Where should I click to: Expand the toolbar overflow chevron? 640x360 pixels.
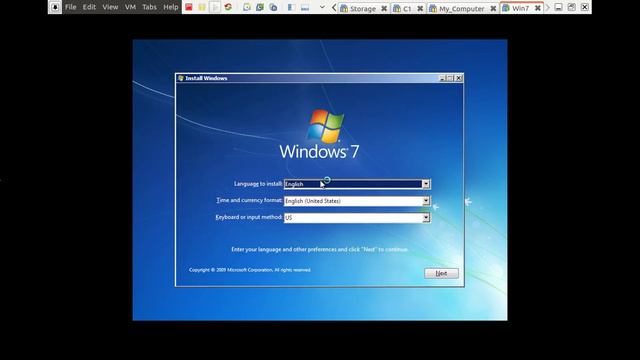[322, 7]
